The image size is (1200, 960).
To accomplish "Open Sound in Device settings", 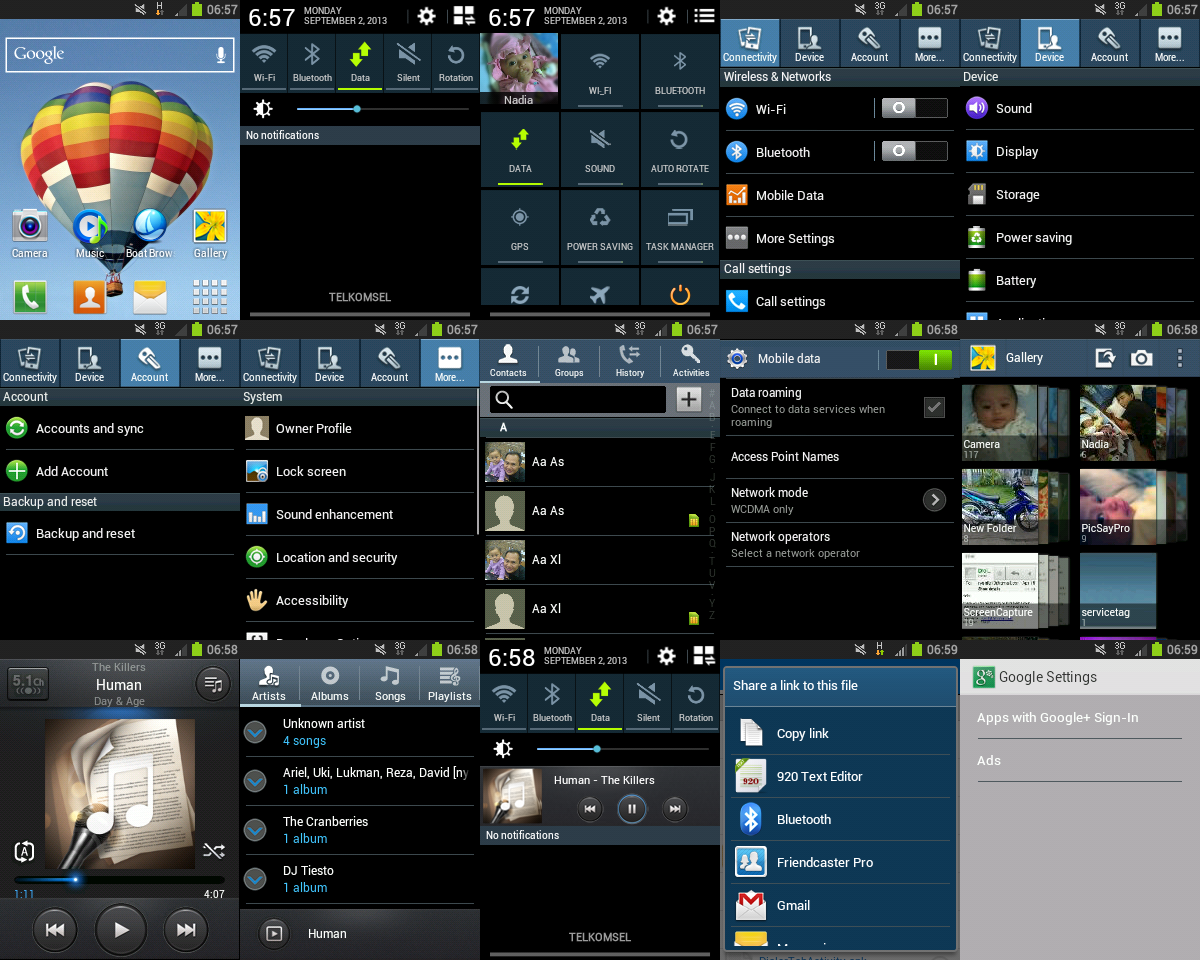I will (x=1080, y=108).
